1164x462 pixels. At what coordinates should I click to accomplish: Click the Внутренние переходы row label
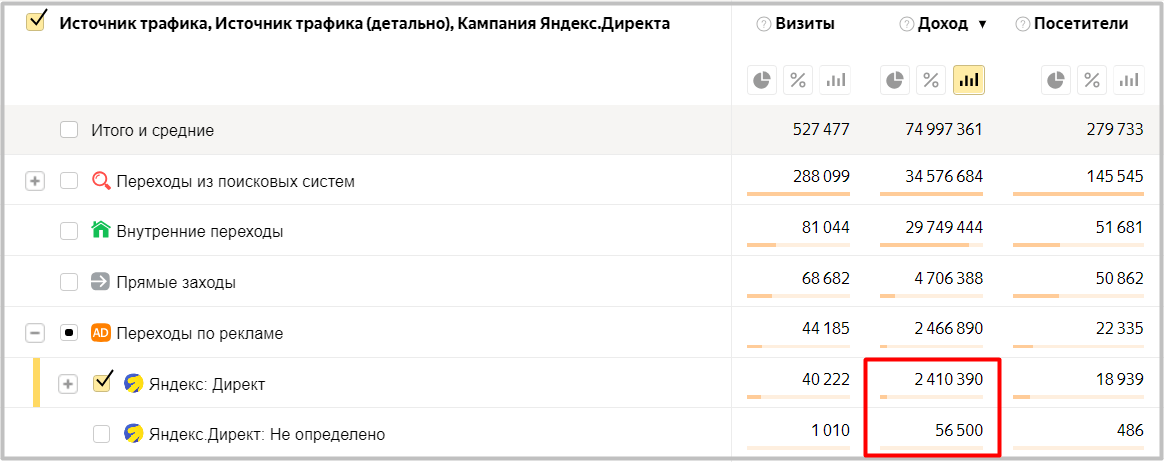tap(199, 231)
